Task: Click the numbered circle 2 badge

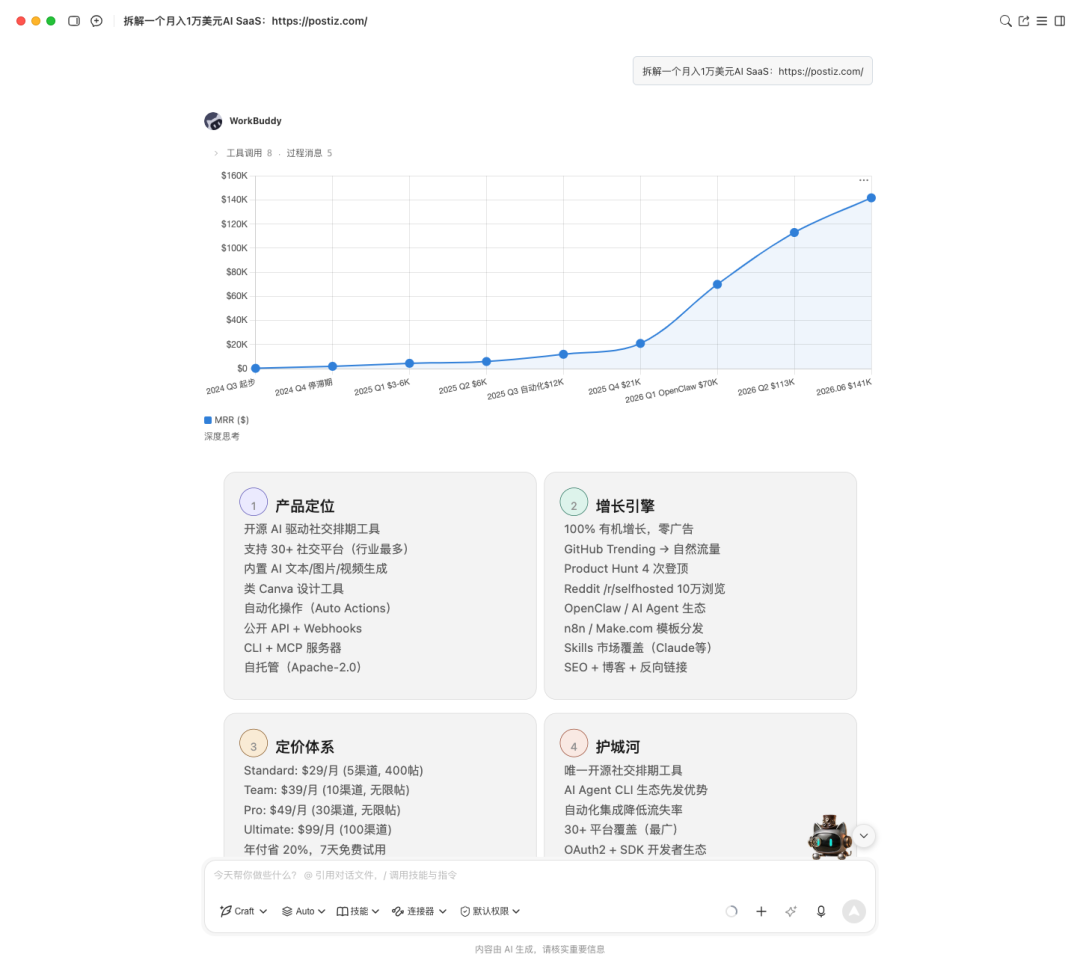Action: coord(574,502)
